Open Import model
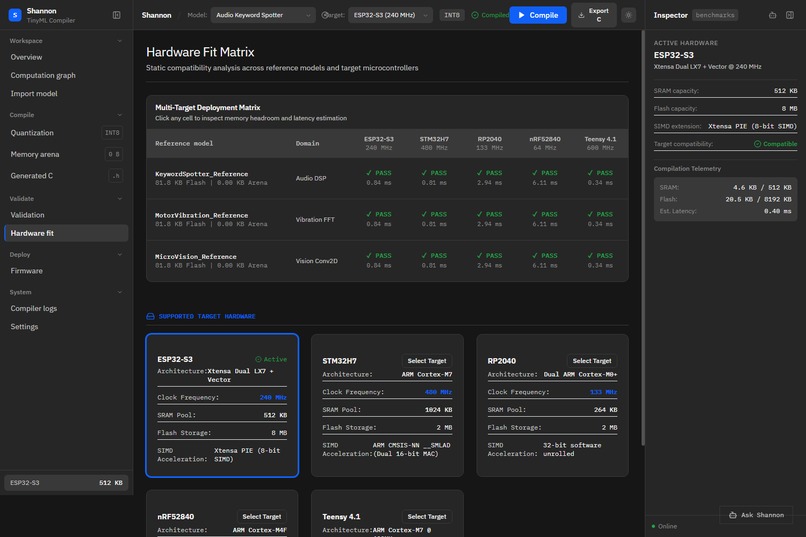This screenshot has width=806, height=537. (x=66, y=94)
